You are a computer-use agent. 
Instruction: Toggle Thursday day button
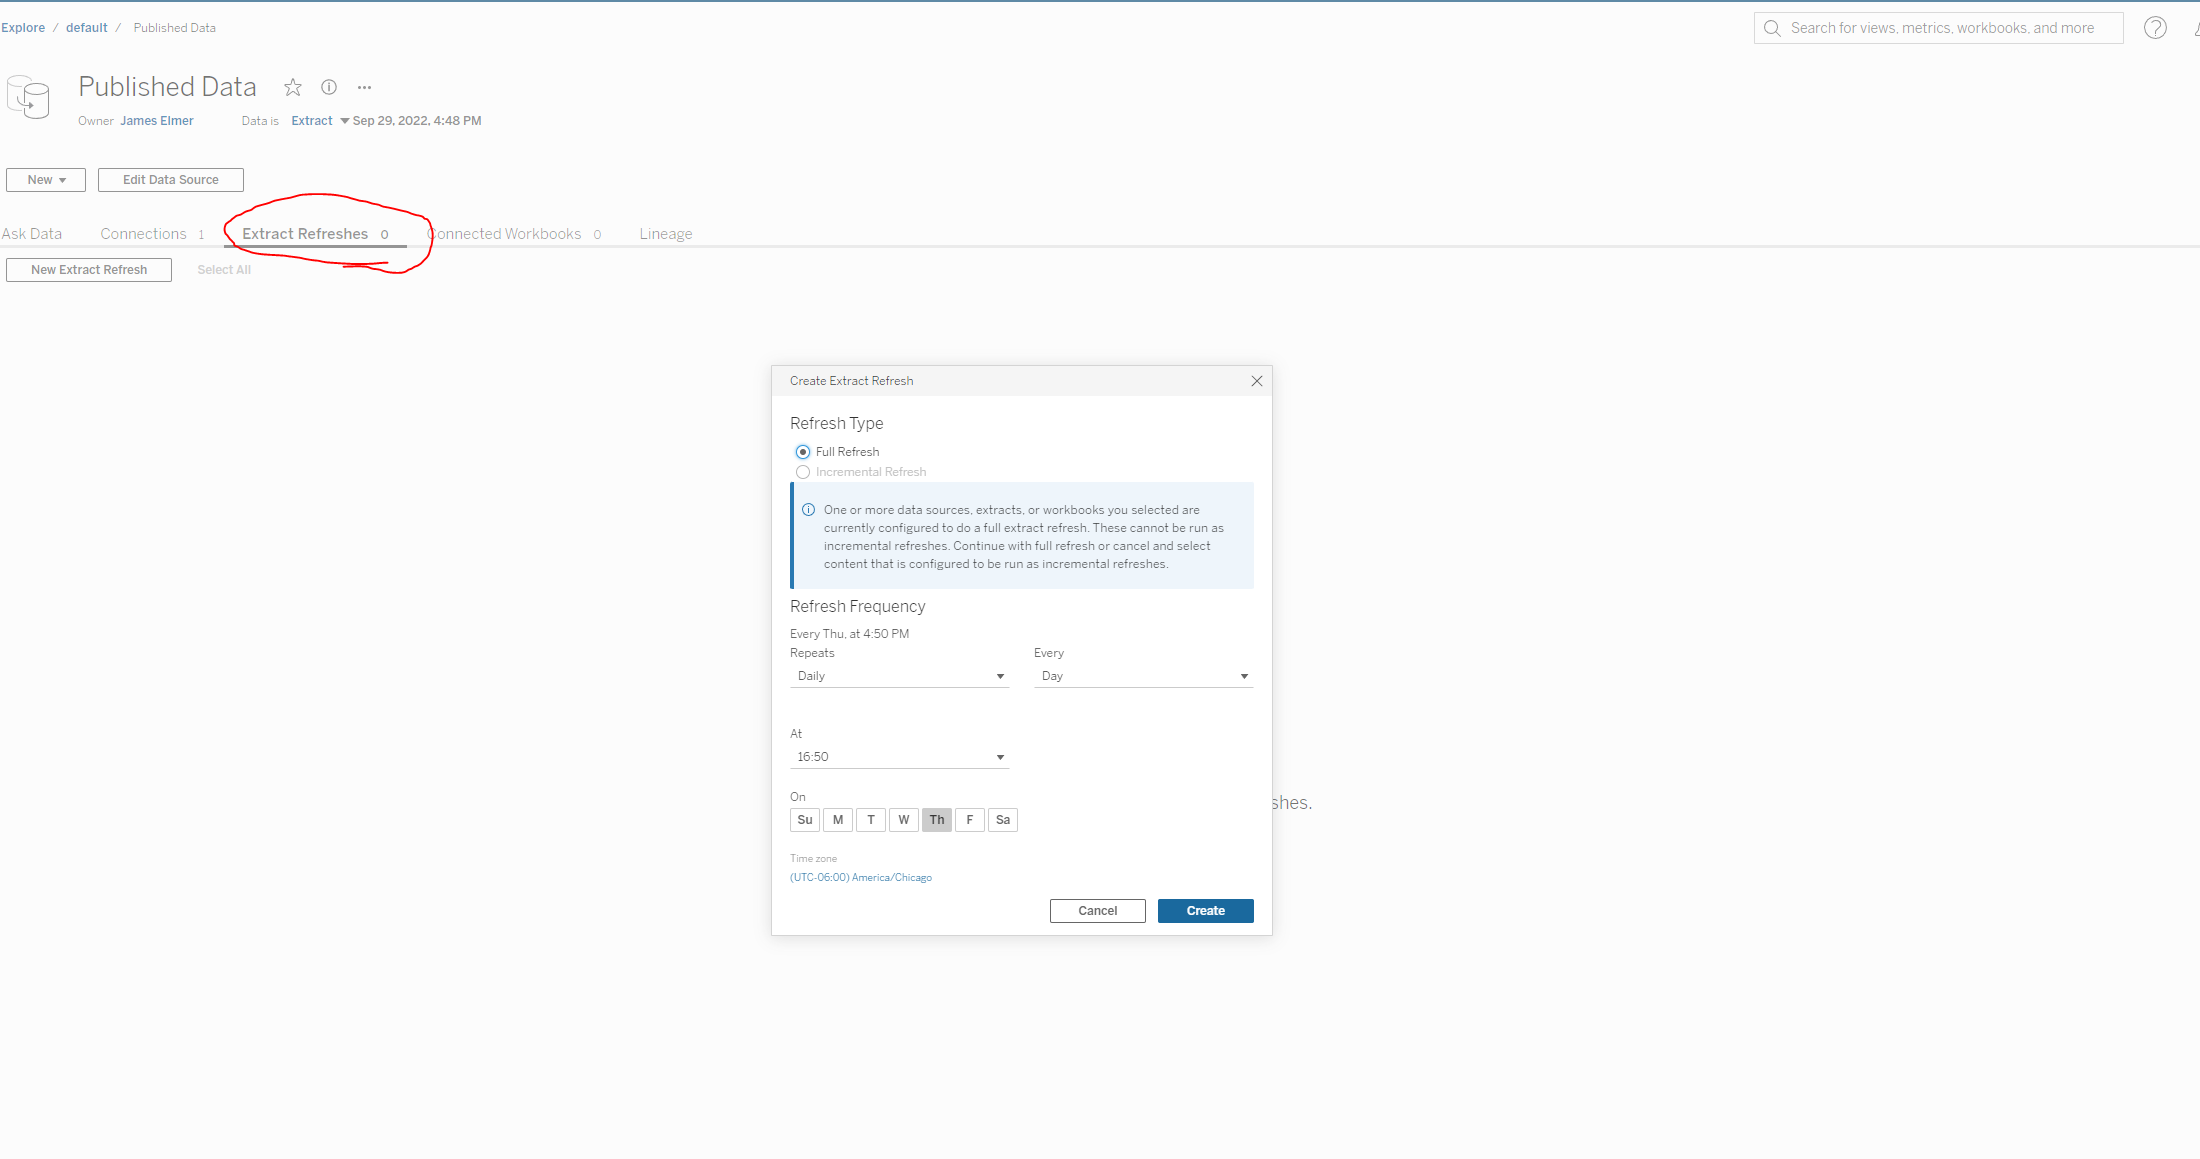pyautogui.click(x=937, y=820)
